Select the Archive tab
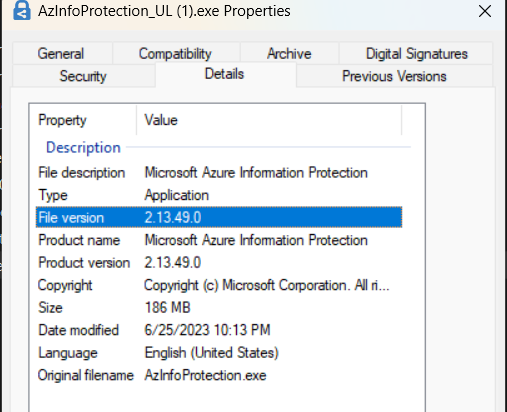 (x=289, y=53)
